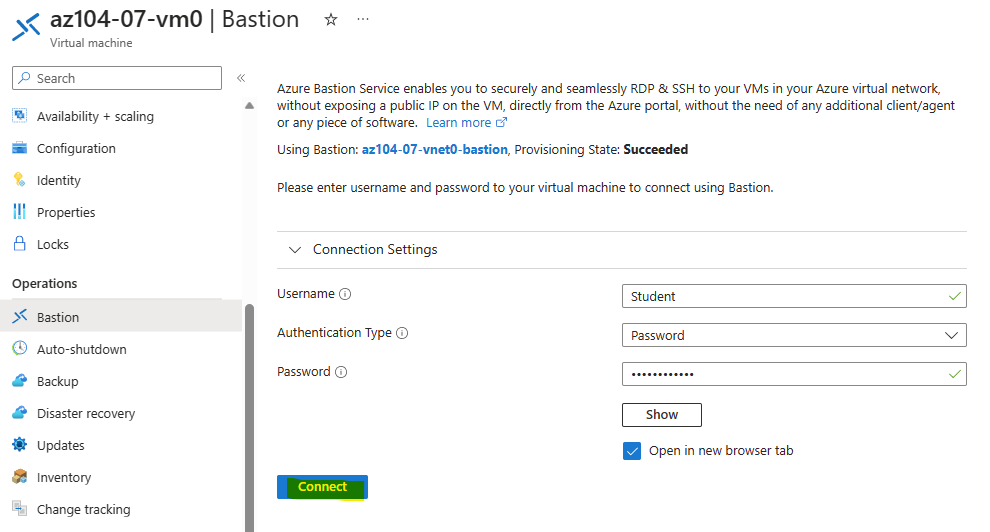Open the Disaster recovery menu item
Screen dimensions: 990x532
pos(86,413)
